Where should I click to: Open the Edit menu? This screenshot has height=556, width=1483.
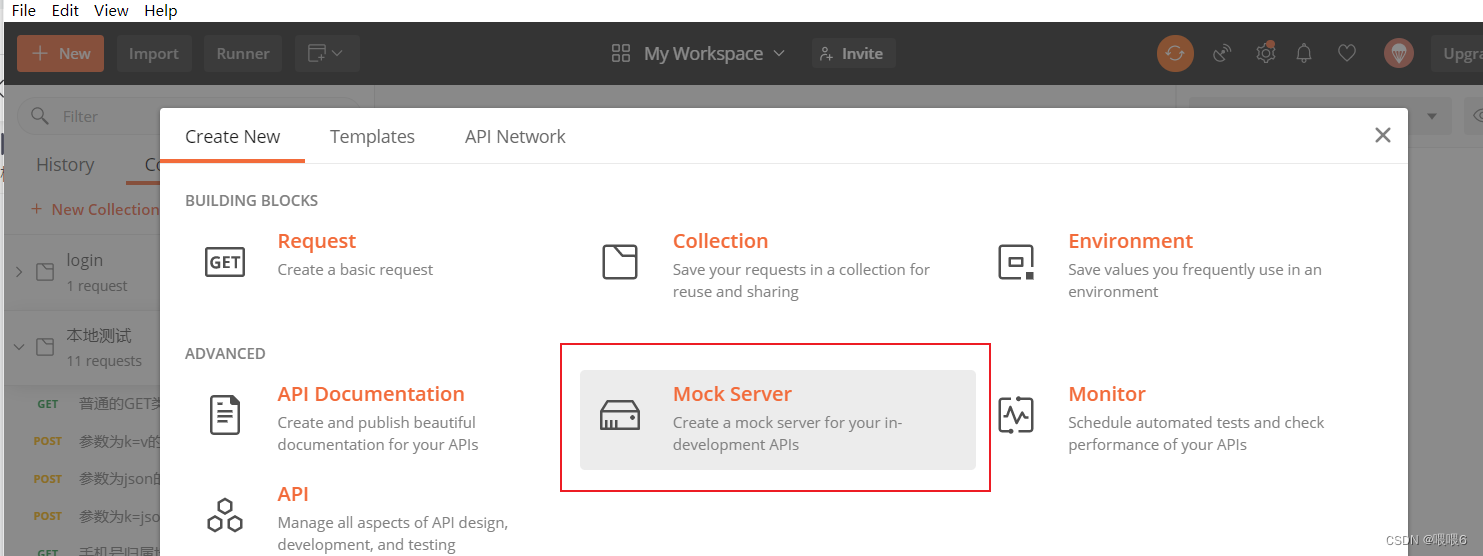(65, 10)
